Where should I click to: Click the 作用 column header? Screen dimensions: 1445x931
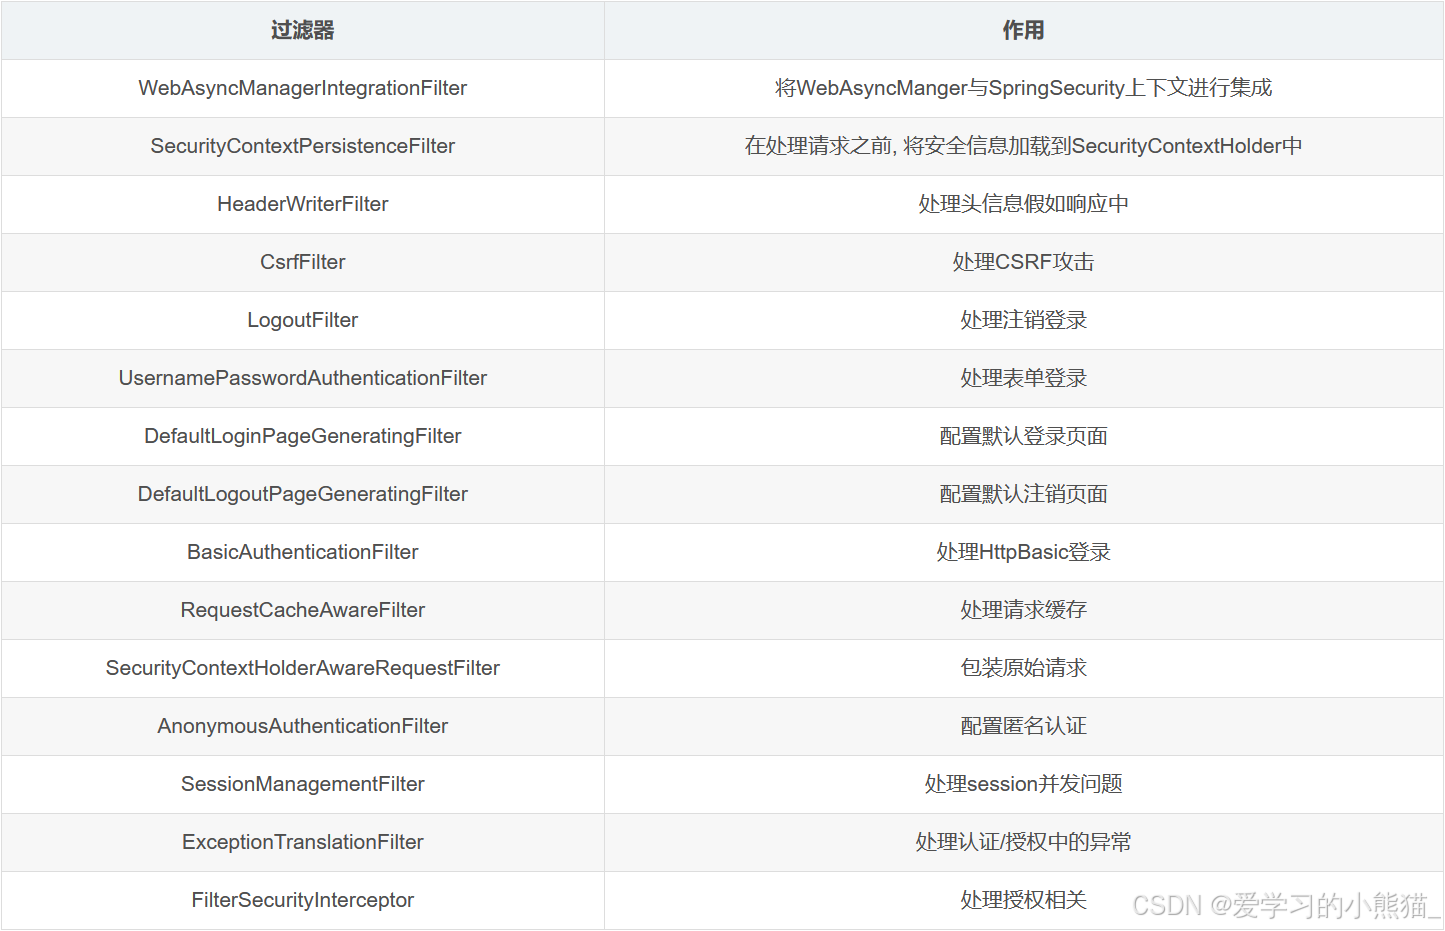click(x=1023, y=30)
